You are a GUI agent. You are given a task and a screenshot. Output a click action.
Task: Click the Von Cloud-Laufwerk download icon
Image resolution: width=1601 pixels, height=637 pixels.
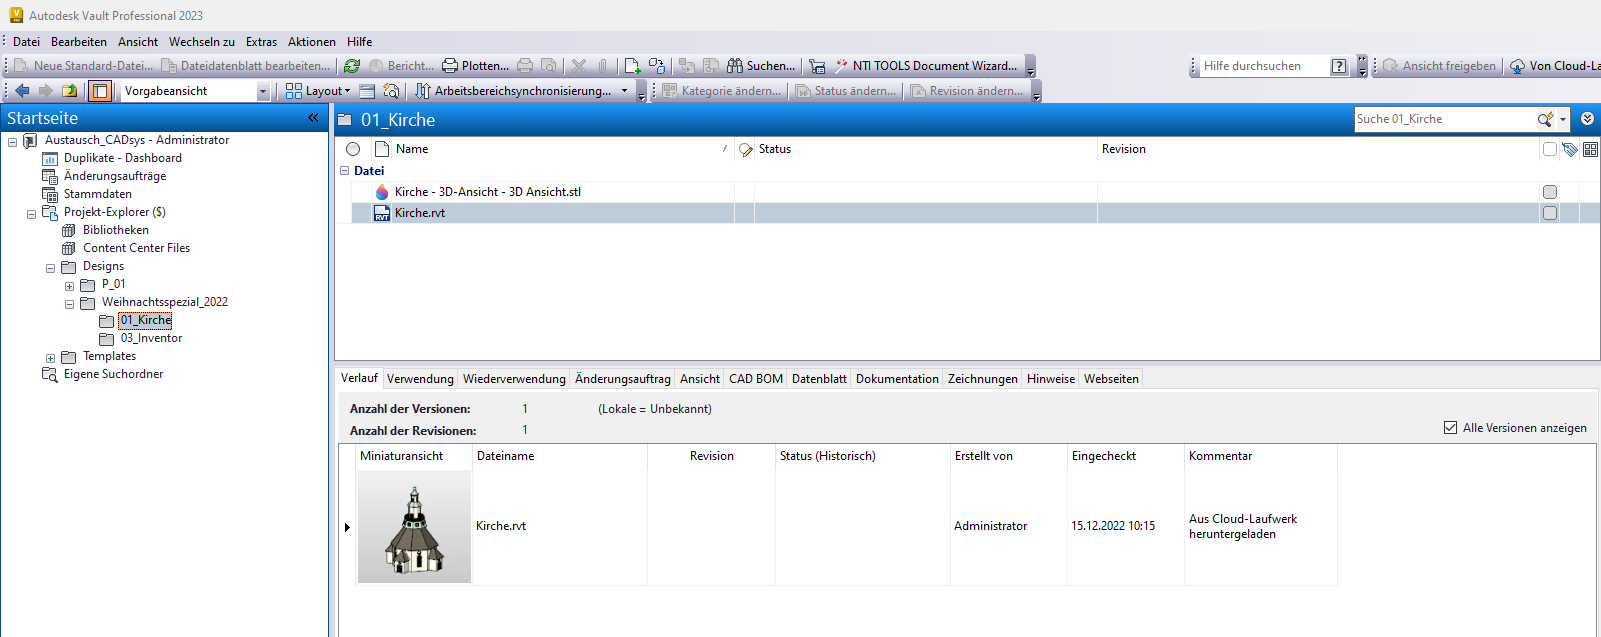click(1517, 66)
